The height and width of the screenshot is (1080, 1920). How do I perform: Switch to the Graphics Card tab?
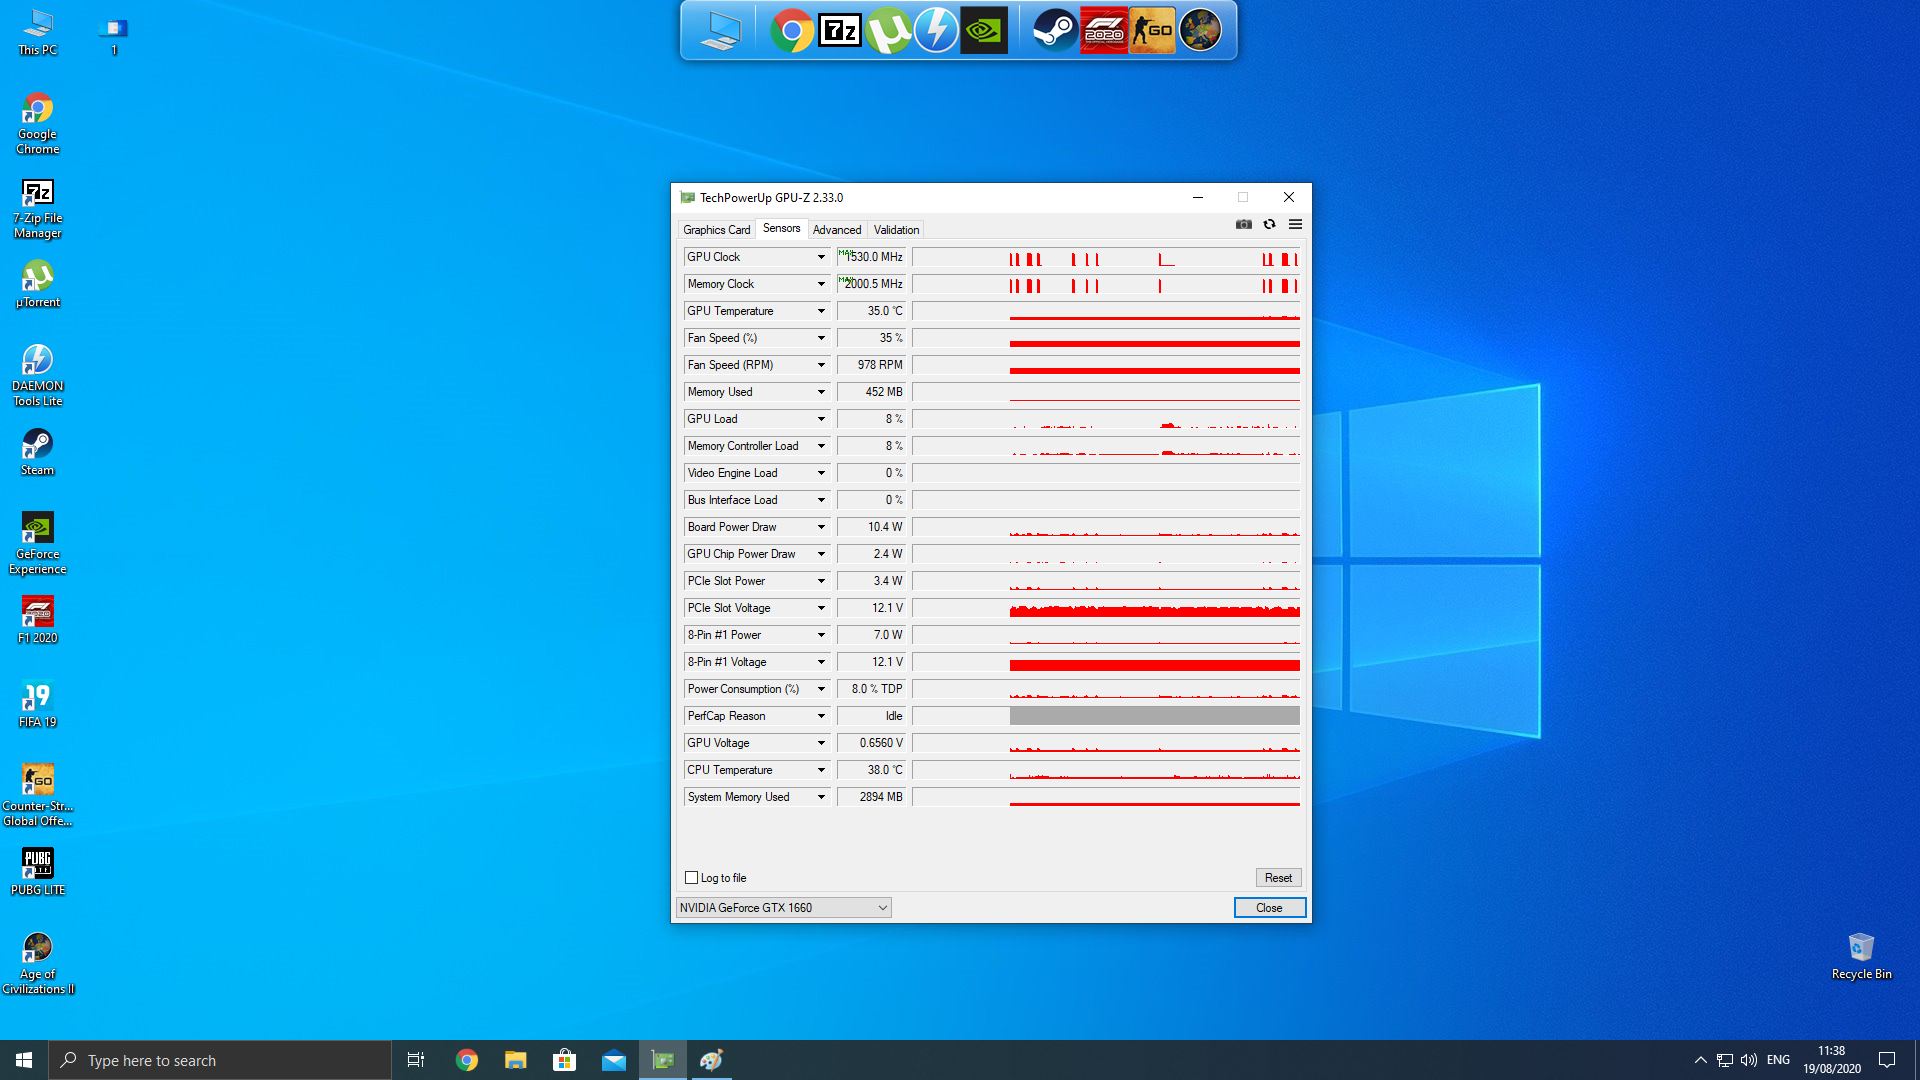pos(716,230)
